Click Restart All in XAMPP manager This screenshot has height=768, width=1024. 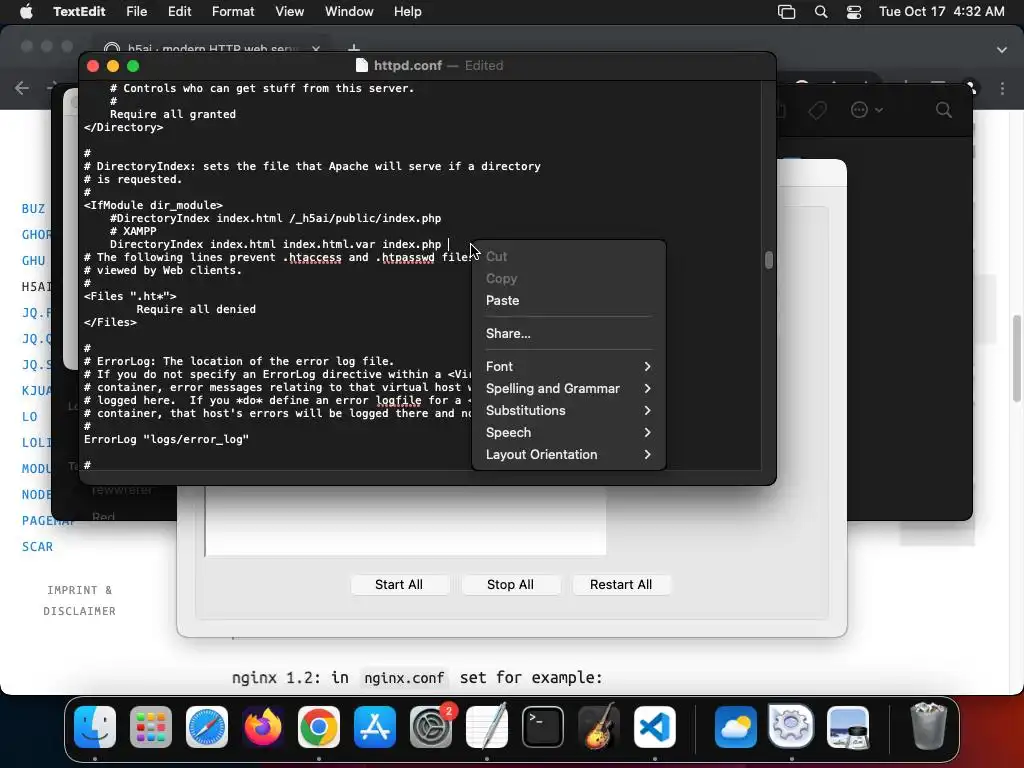(621, 584)
